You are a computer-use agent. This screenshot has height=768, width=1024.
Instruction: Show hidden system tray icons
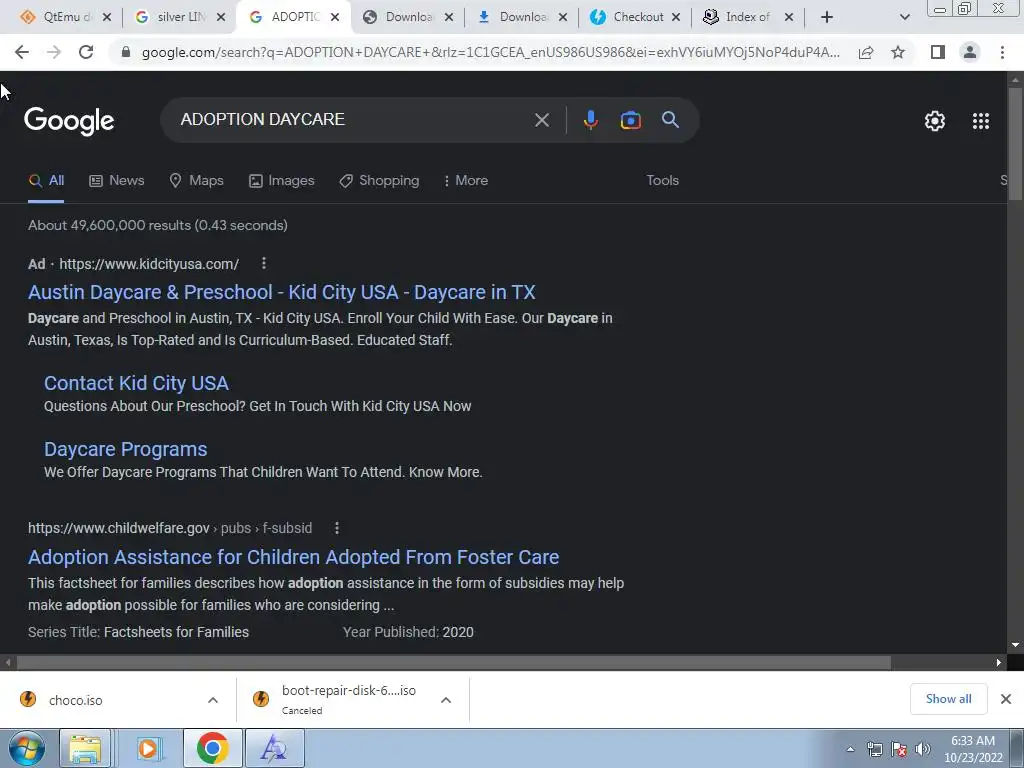pos(850,749)
